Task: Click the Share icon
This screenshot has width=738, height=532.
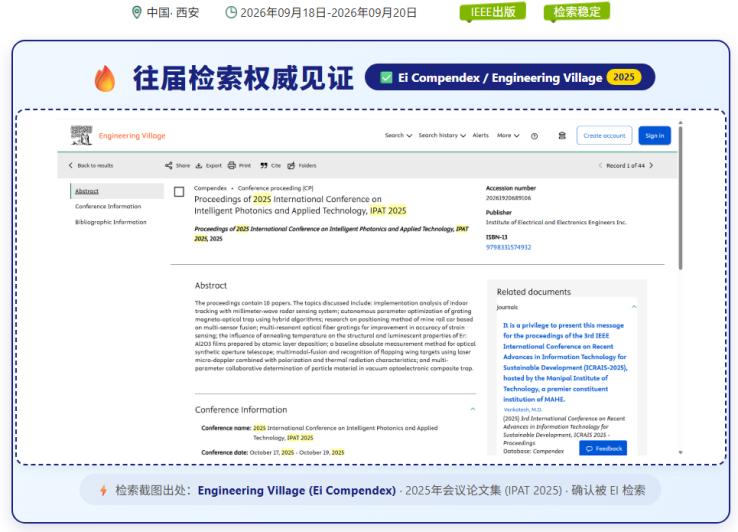Action: pos(168,165)
